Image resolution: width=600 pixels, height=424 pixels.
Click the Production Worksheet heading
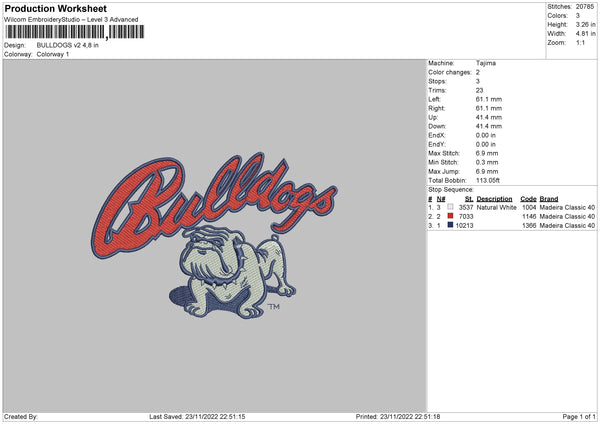point(55,8)
